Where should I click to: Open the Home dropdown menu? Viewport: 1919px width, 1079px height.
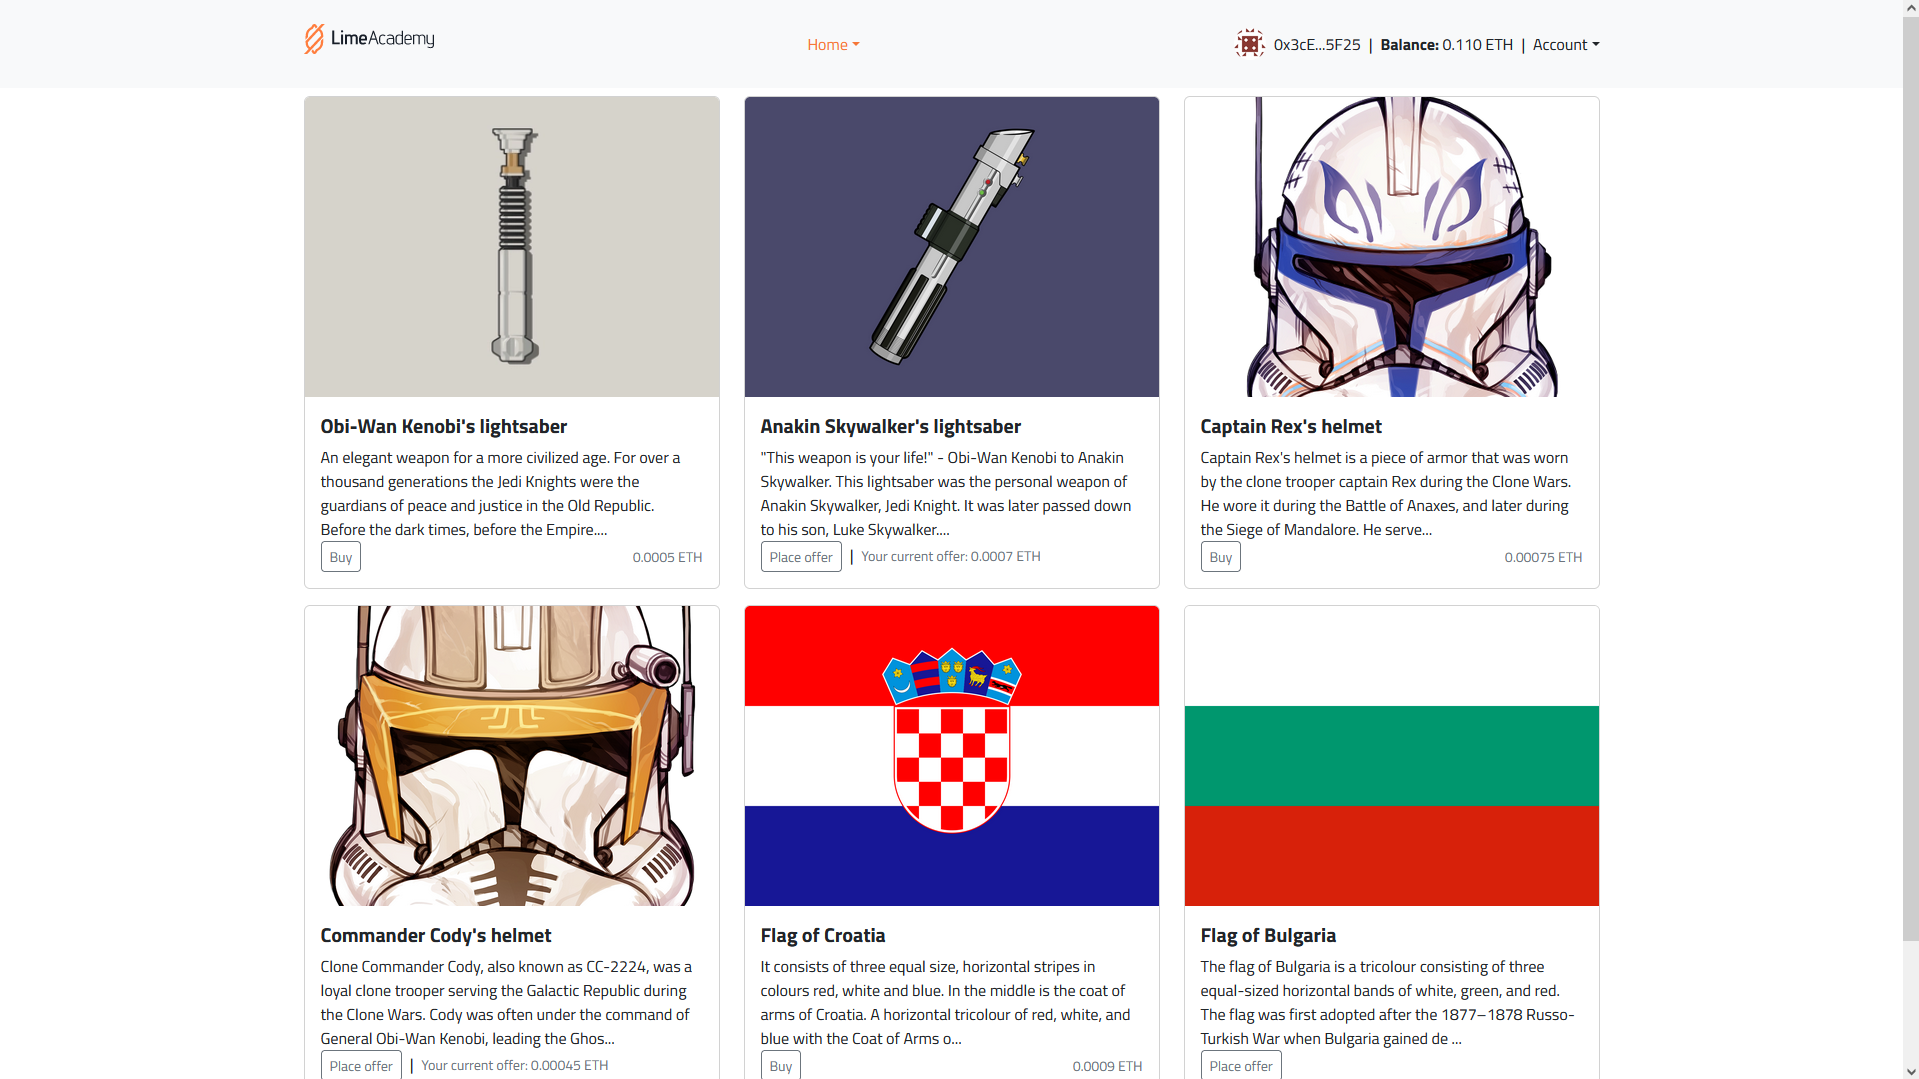click(x=833, y=45)
